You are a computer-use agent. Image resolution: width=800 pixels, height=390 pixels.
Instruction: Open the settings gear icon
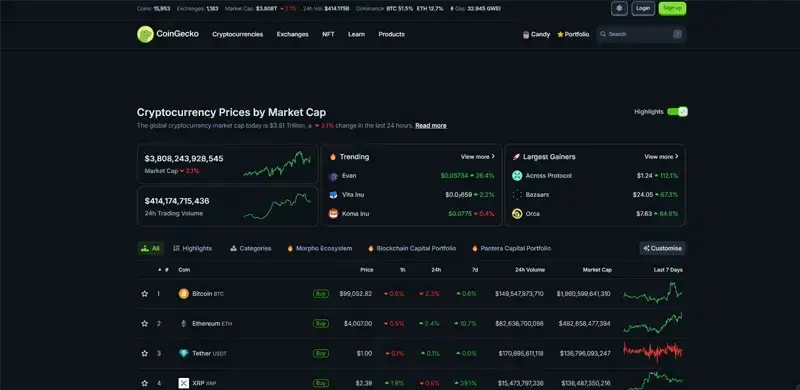pos(619,8)
